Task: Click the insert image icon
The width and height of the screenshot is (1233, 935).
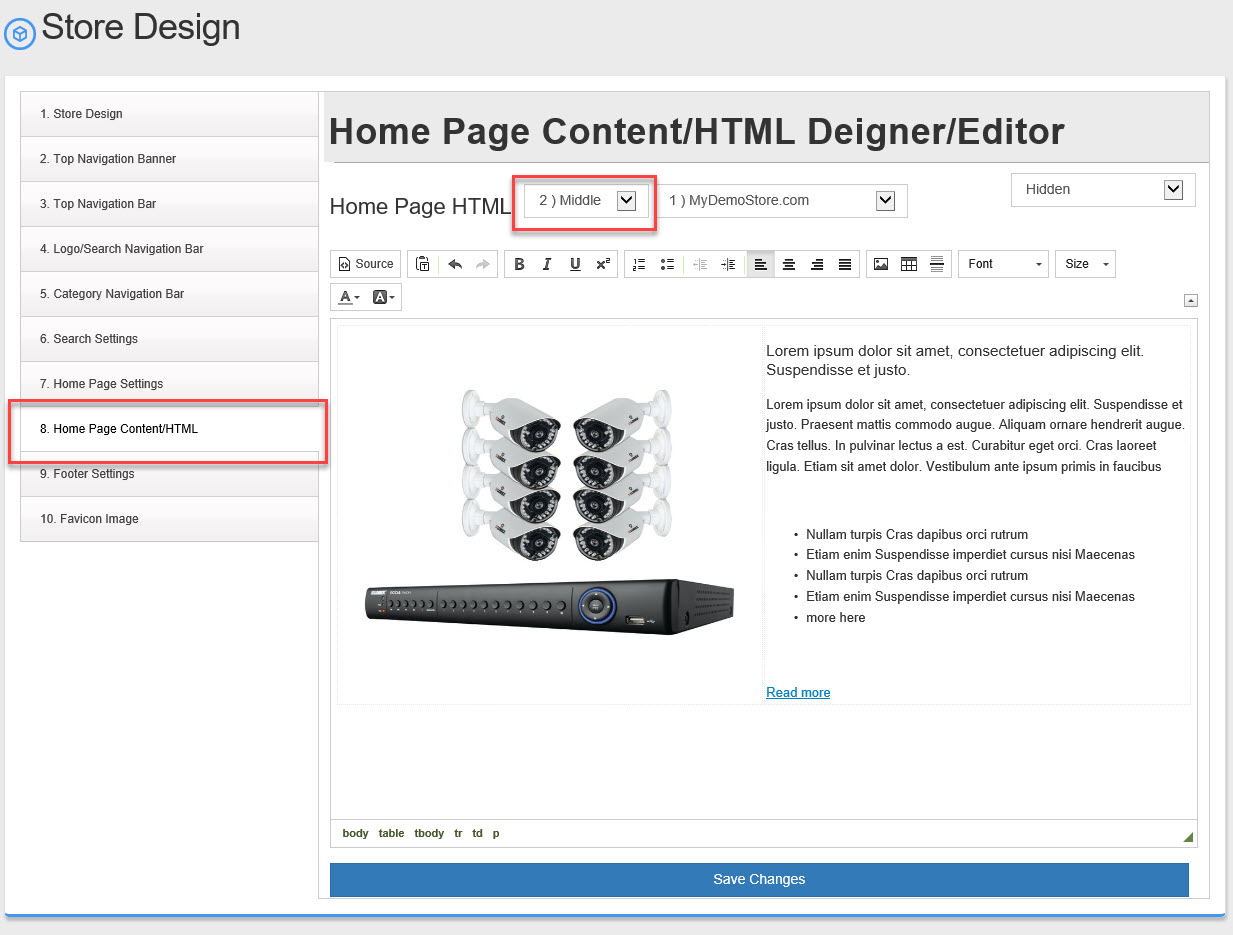Action: (881, 264)
